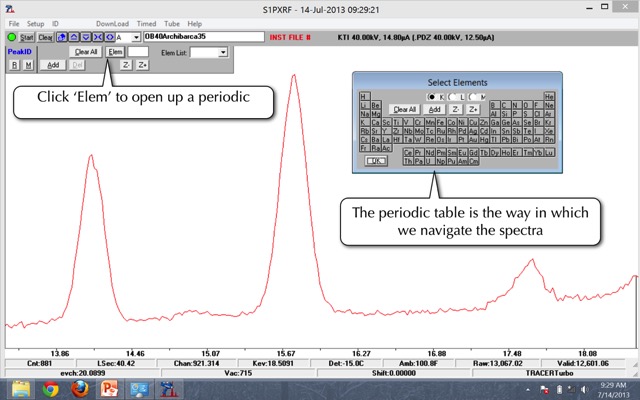Screen dimensions: 640x400
Task: Open PowerPoint from the taskbar
Action: (109, 388)
